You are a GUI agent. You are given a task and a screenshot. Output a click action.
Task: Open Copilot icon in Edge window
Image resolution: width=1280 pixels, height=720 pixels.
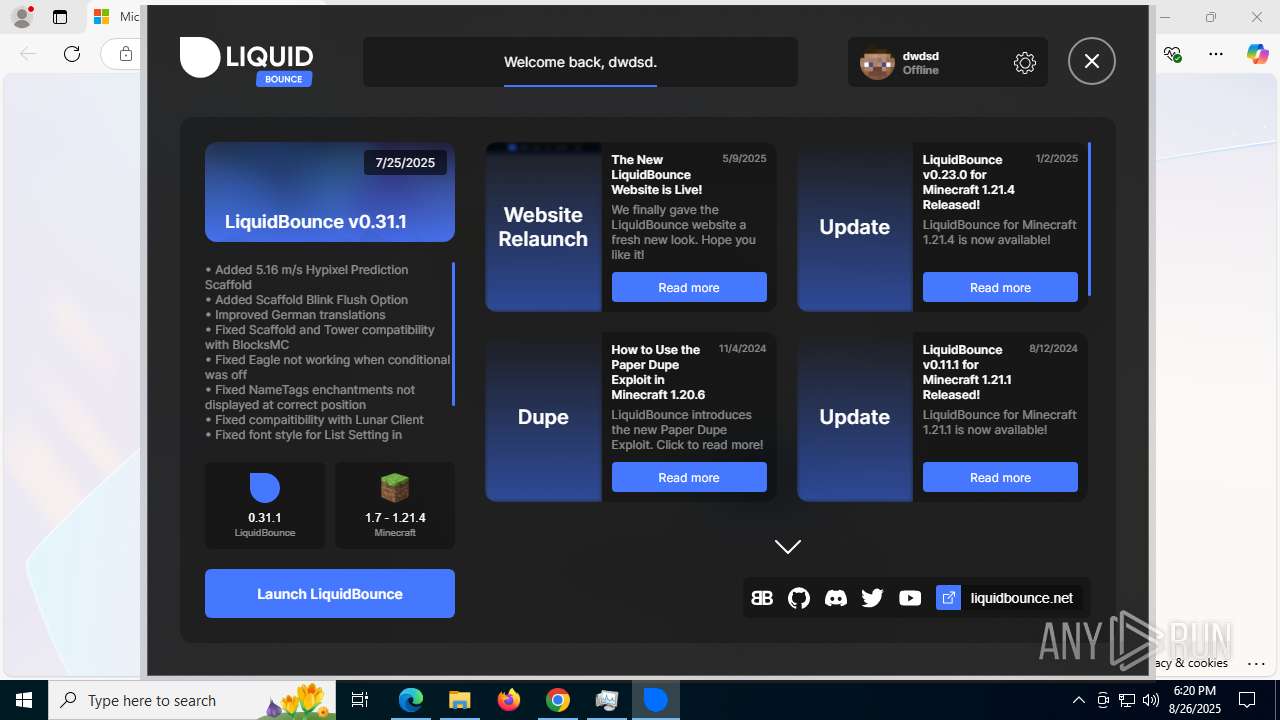(1258, 54)
